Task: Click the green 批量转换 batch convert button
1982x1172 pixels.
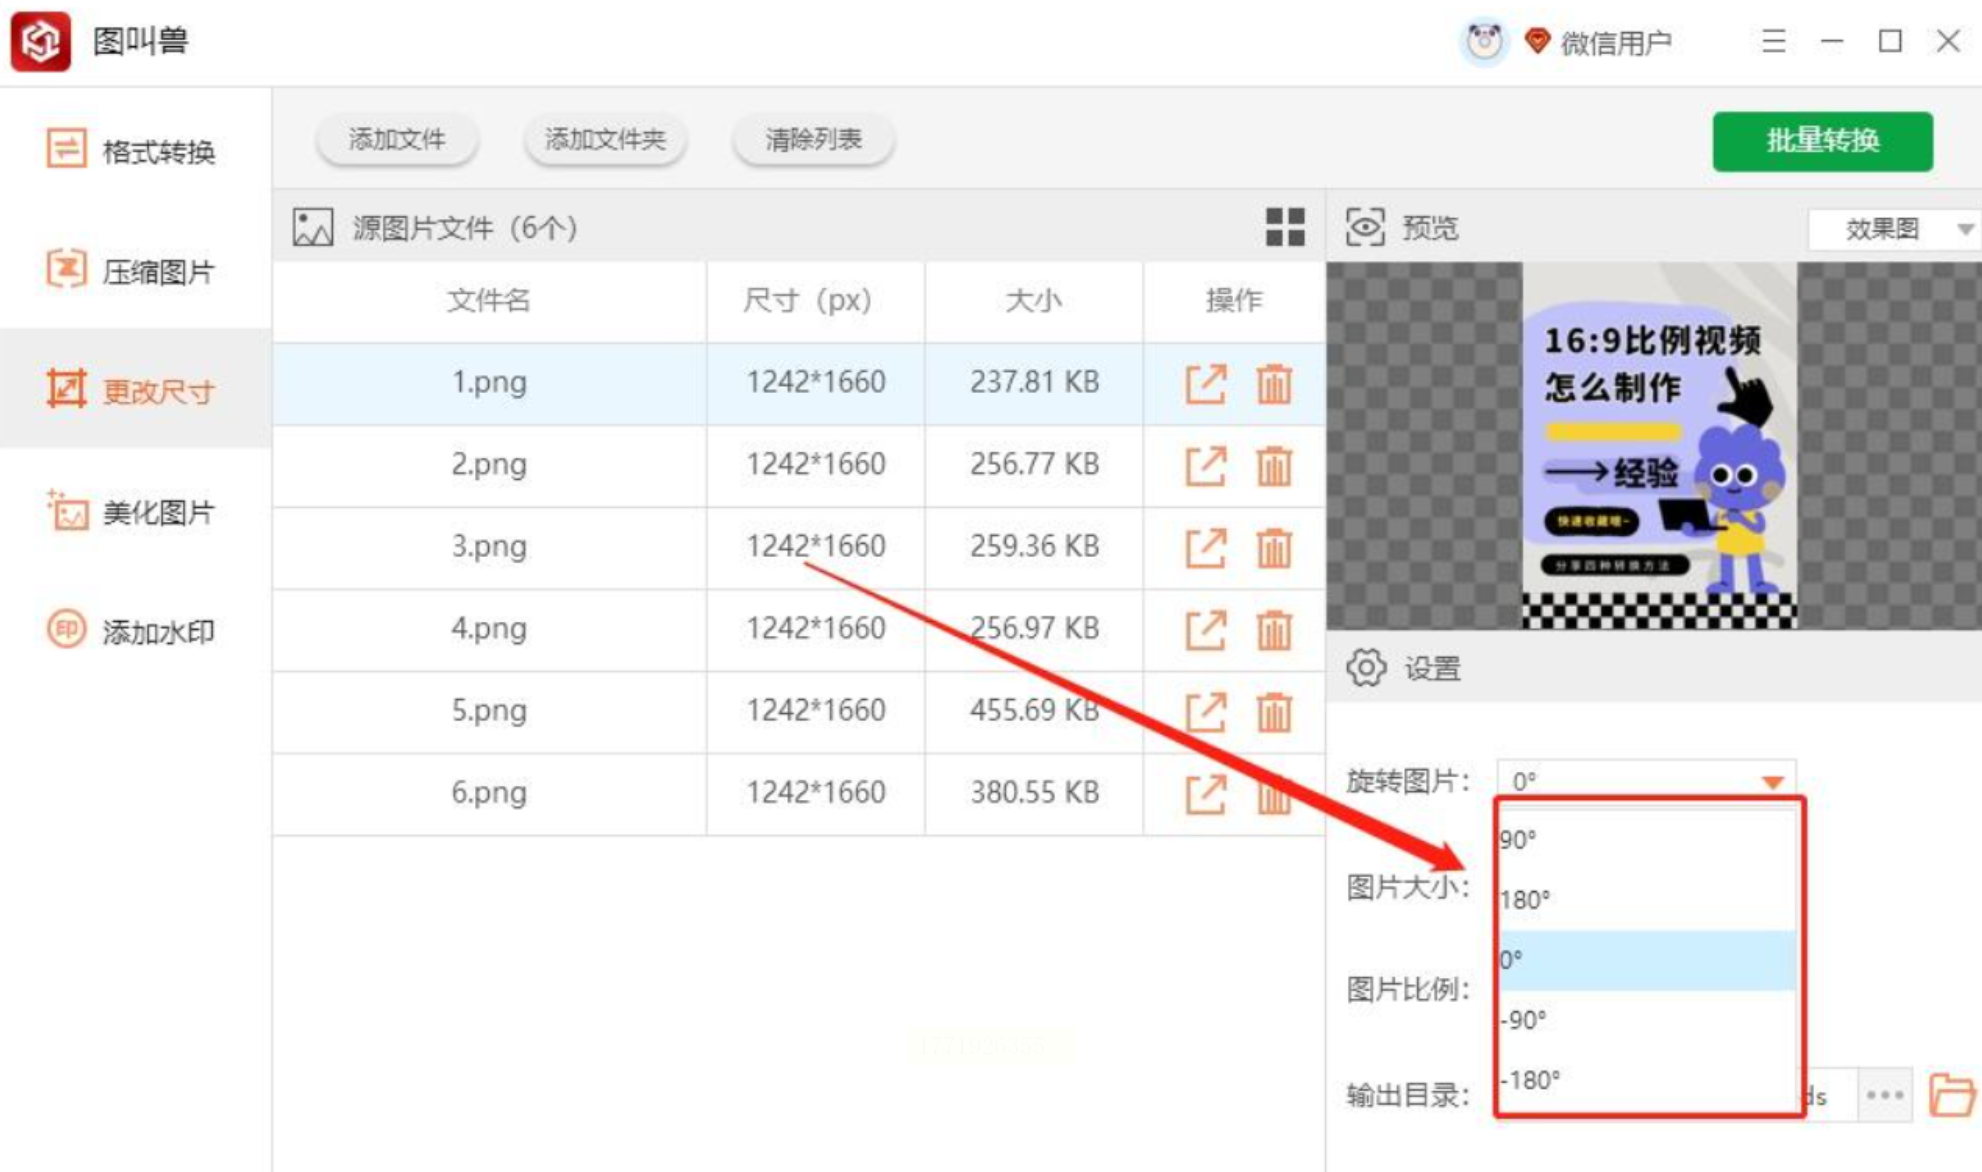Action: coord(1821,141)
